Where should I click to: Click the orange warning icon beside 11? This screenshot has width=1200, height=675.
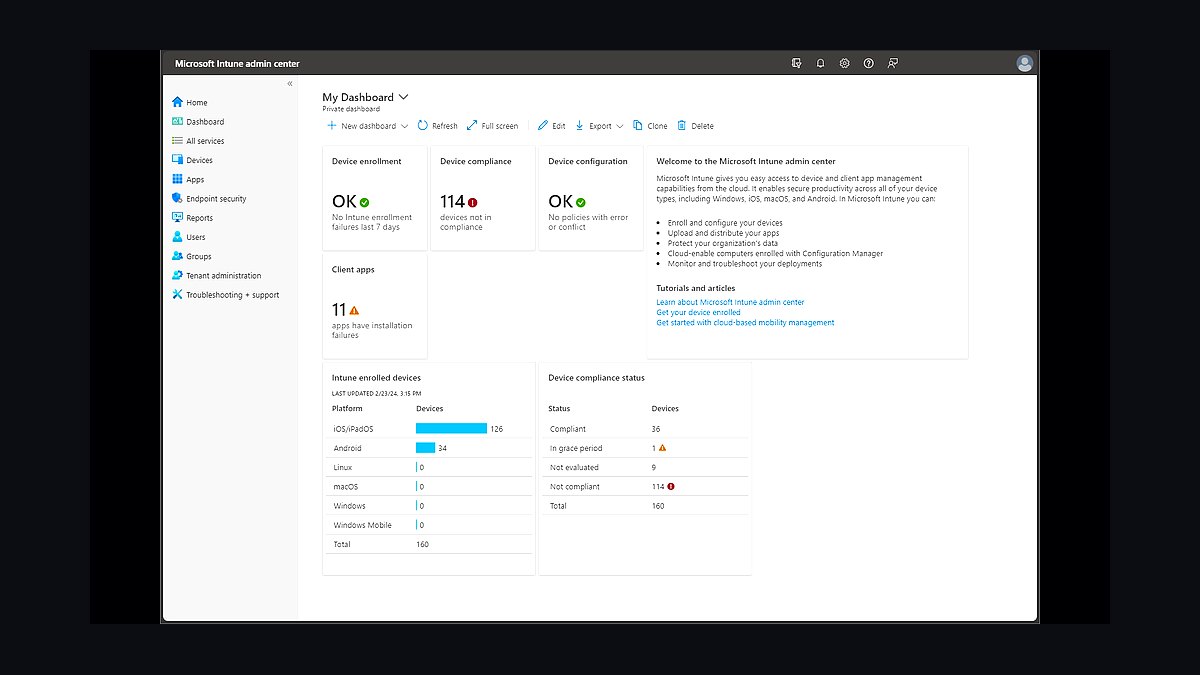354,310
